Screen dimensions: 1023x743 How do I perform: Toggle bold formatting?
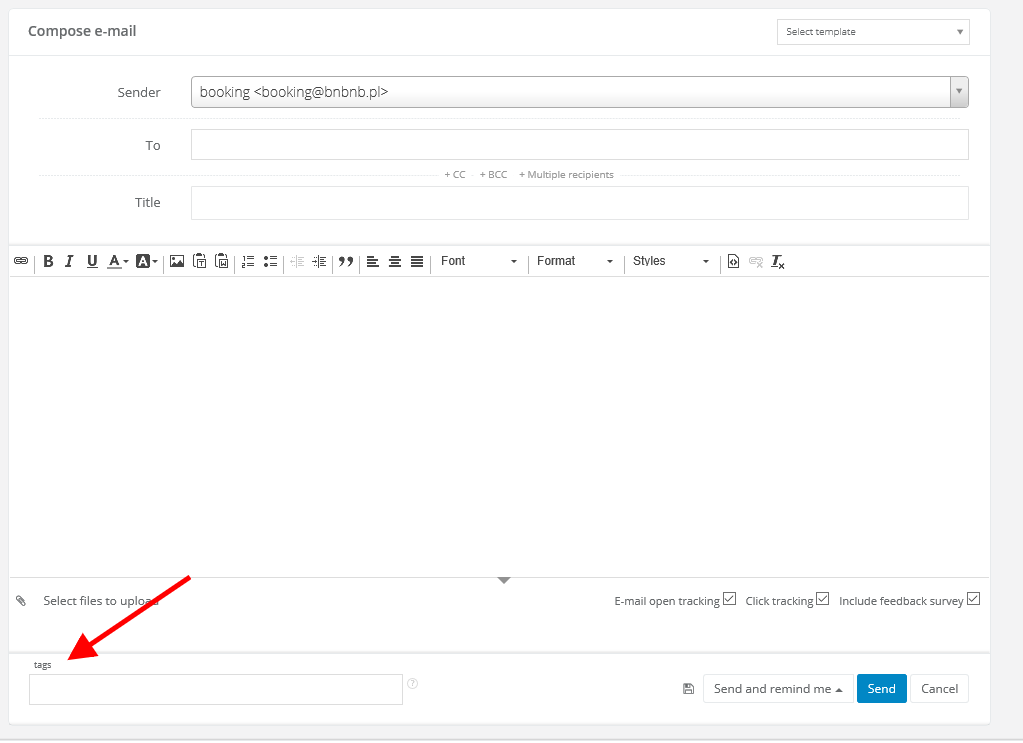tap(48, 261)
